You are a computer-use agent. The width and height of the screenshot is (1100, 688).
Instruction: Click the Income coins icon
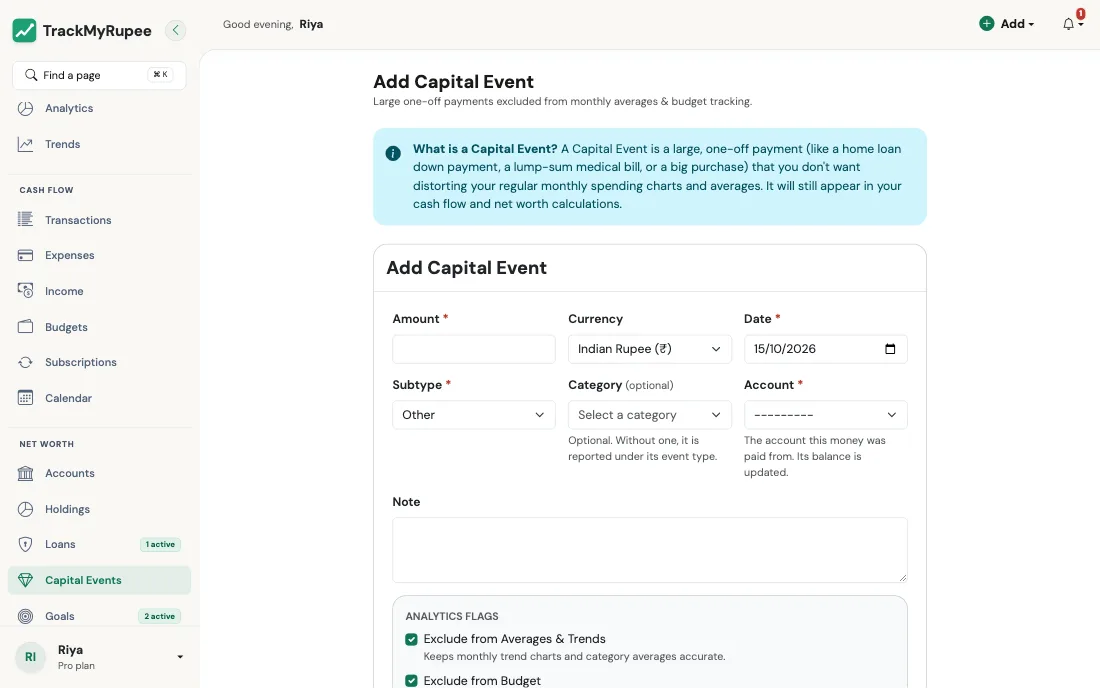point(25,290)
